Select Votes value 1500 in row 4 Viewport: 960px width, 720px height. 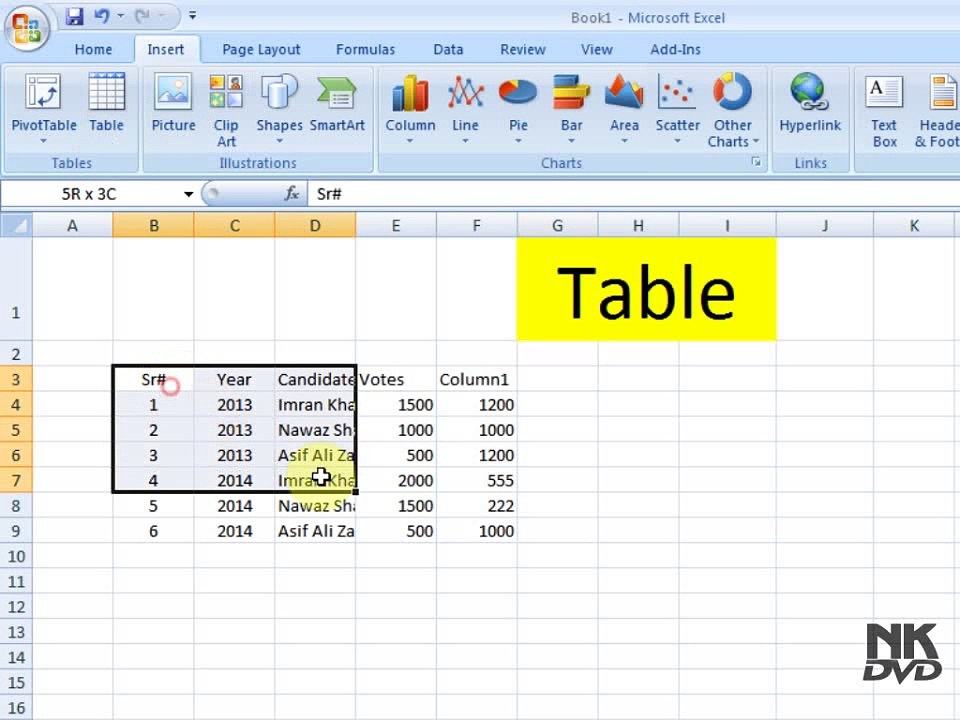(x=396, y=405)
